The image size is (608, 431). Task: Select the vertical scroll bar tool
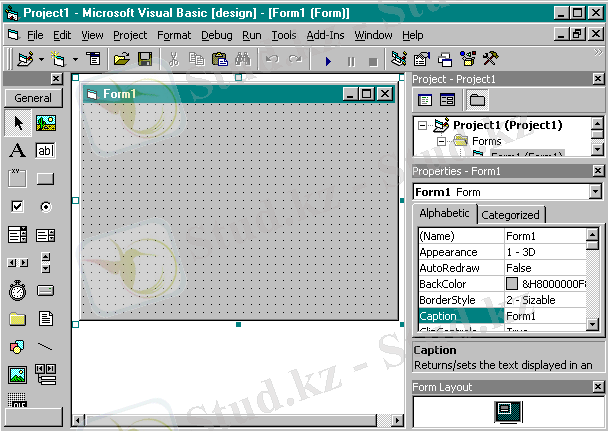pyautogui.click(x=46, y=263)
